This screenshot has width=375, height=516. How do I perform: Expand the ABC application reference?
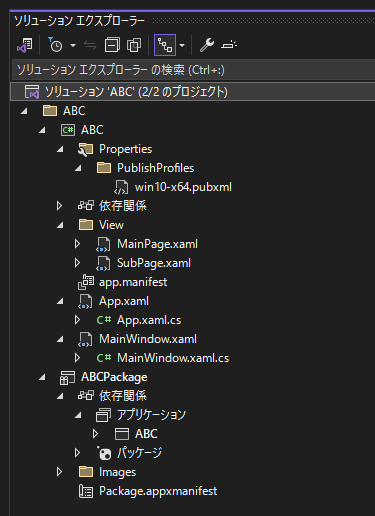pos(95,434)
